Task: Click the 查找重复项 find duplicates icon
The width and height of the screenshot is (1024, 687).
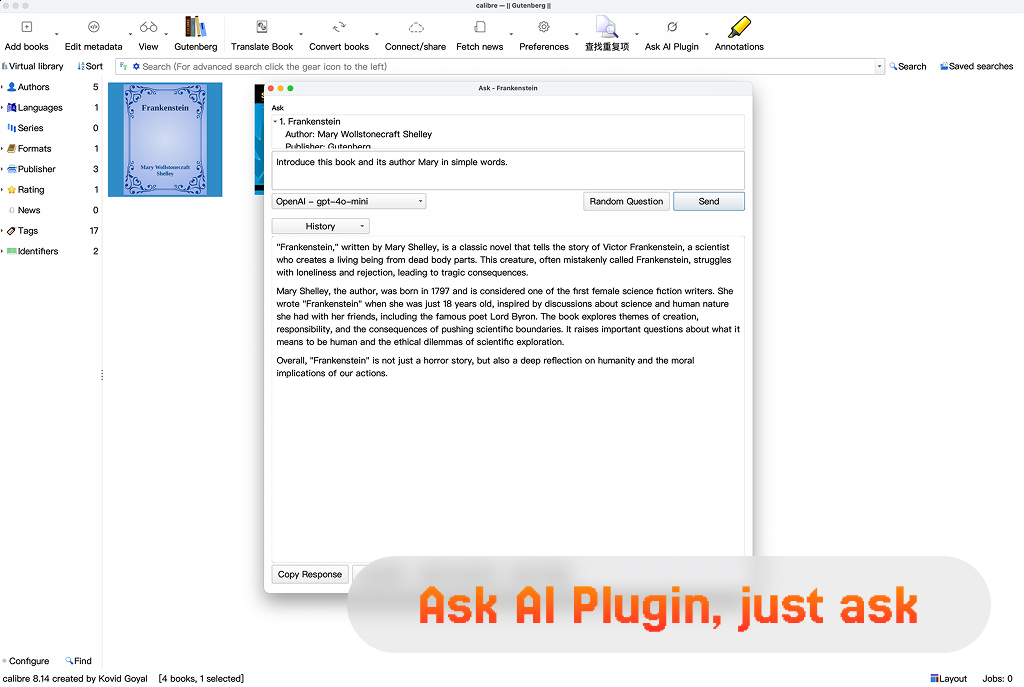Action: point(607,27)
